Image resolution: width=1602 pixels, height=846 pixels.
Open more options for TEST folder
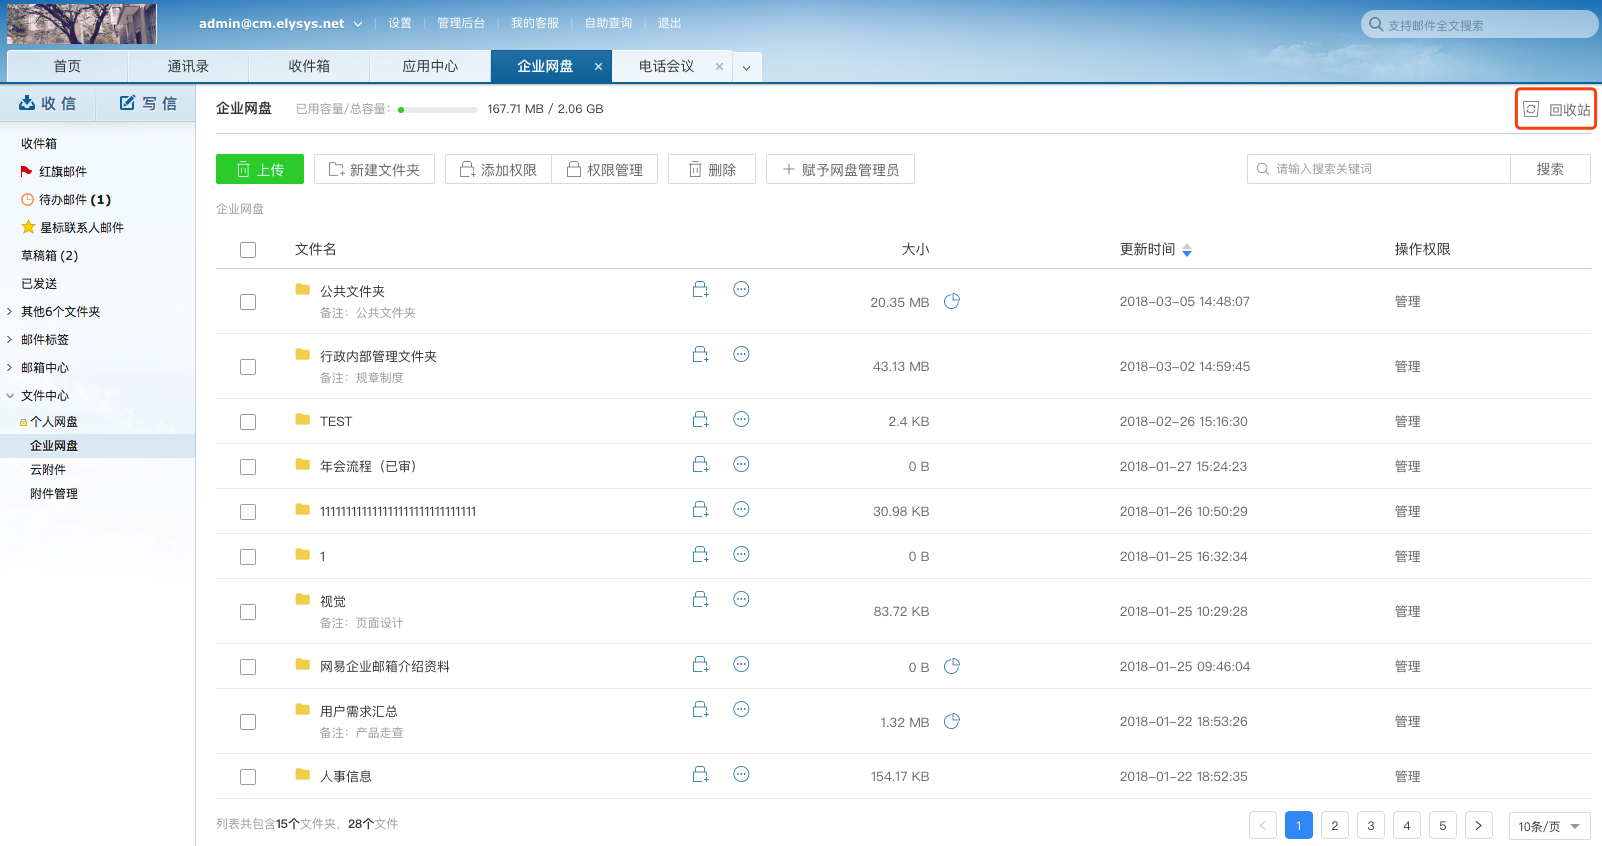coord(741,420)
